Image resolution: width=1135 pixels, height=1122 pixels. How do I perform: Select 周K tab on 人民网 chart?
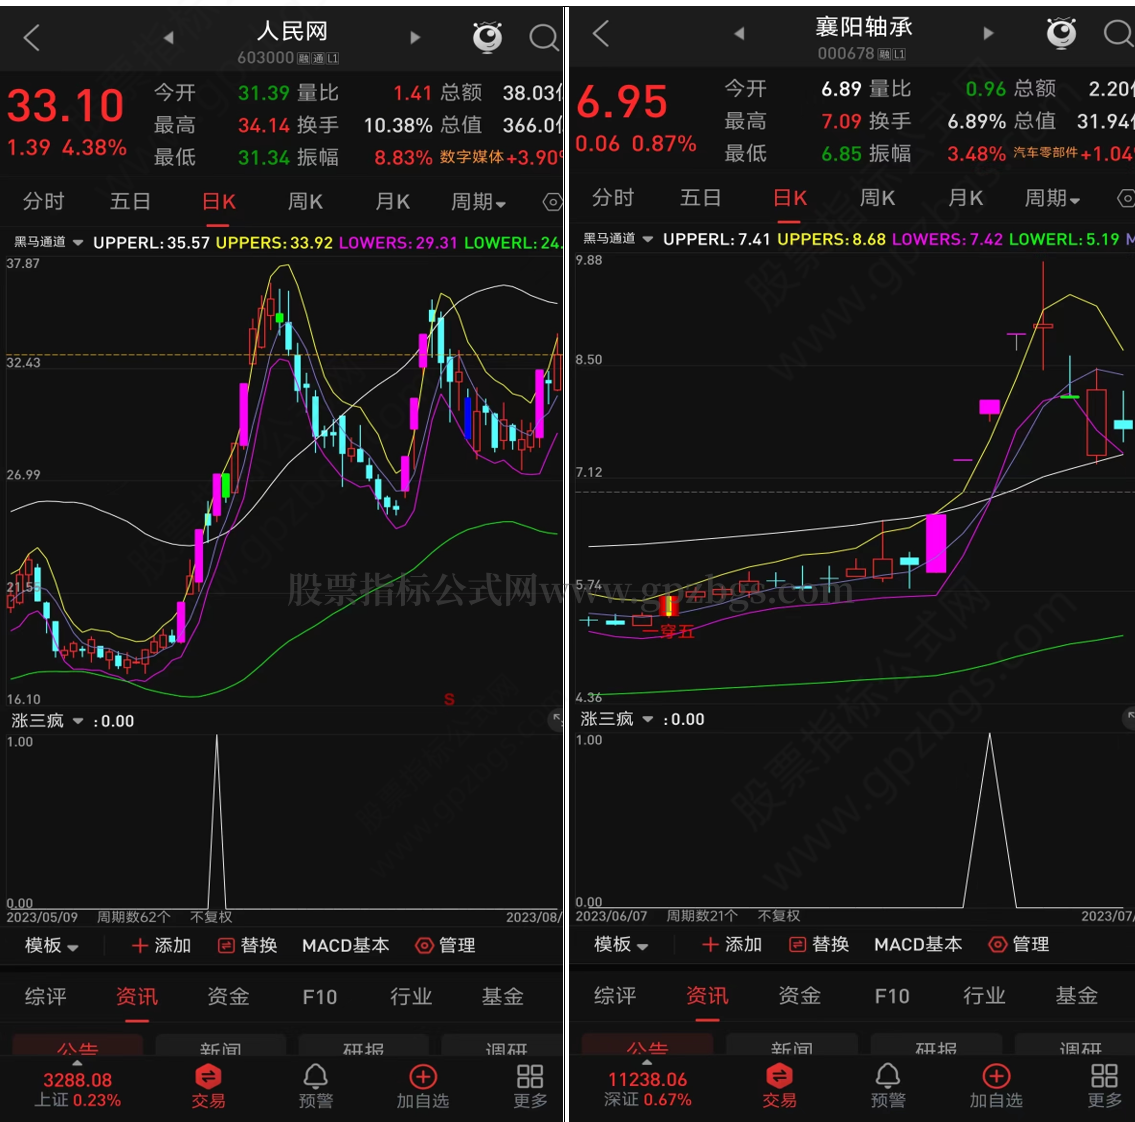click(305, 201)
